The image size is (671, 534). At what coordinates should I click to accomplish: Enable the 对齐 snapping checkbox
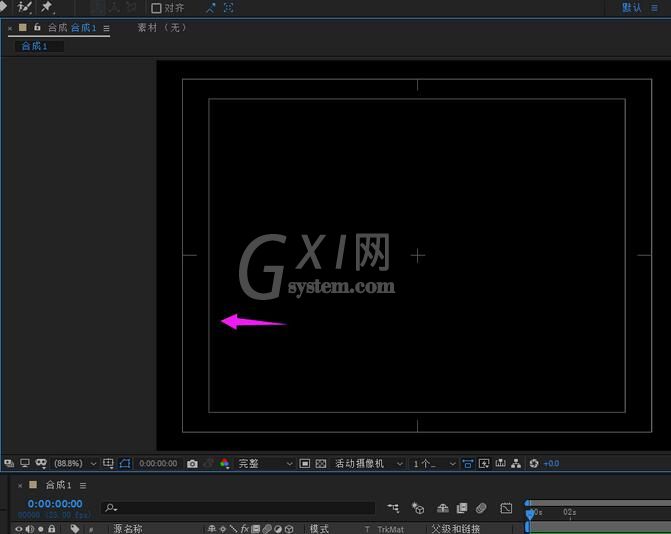click(x=157, y=8)
